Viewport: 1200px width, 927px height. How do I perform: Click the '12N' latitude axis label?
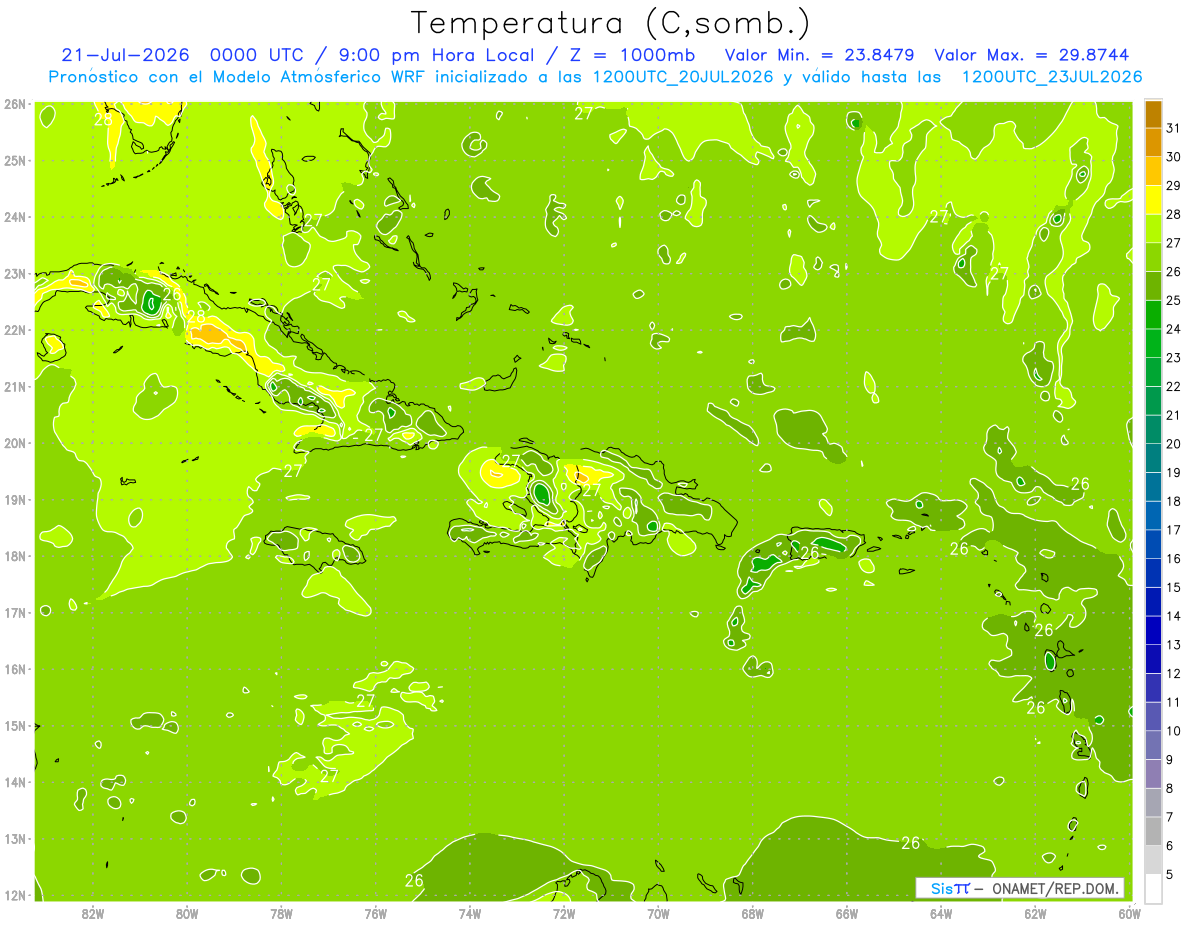tap(15, 895)
